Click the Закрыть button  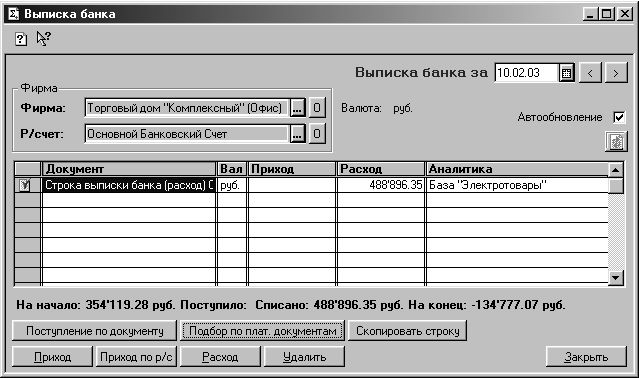[x=586, y=357]
